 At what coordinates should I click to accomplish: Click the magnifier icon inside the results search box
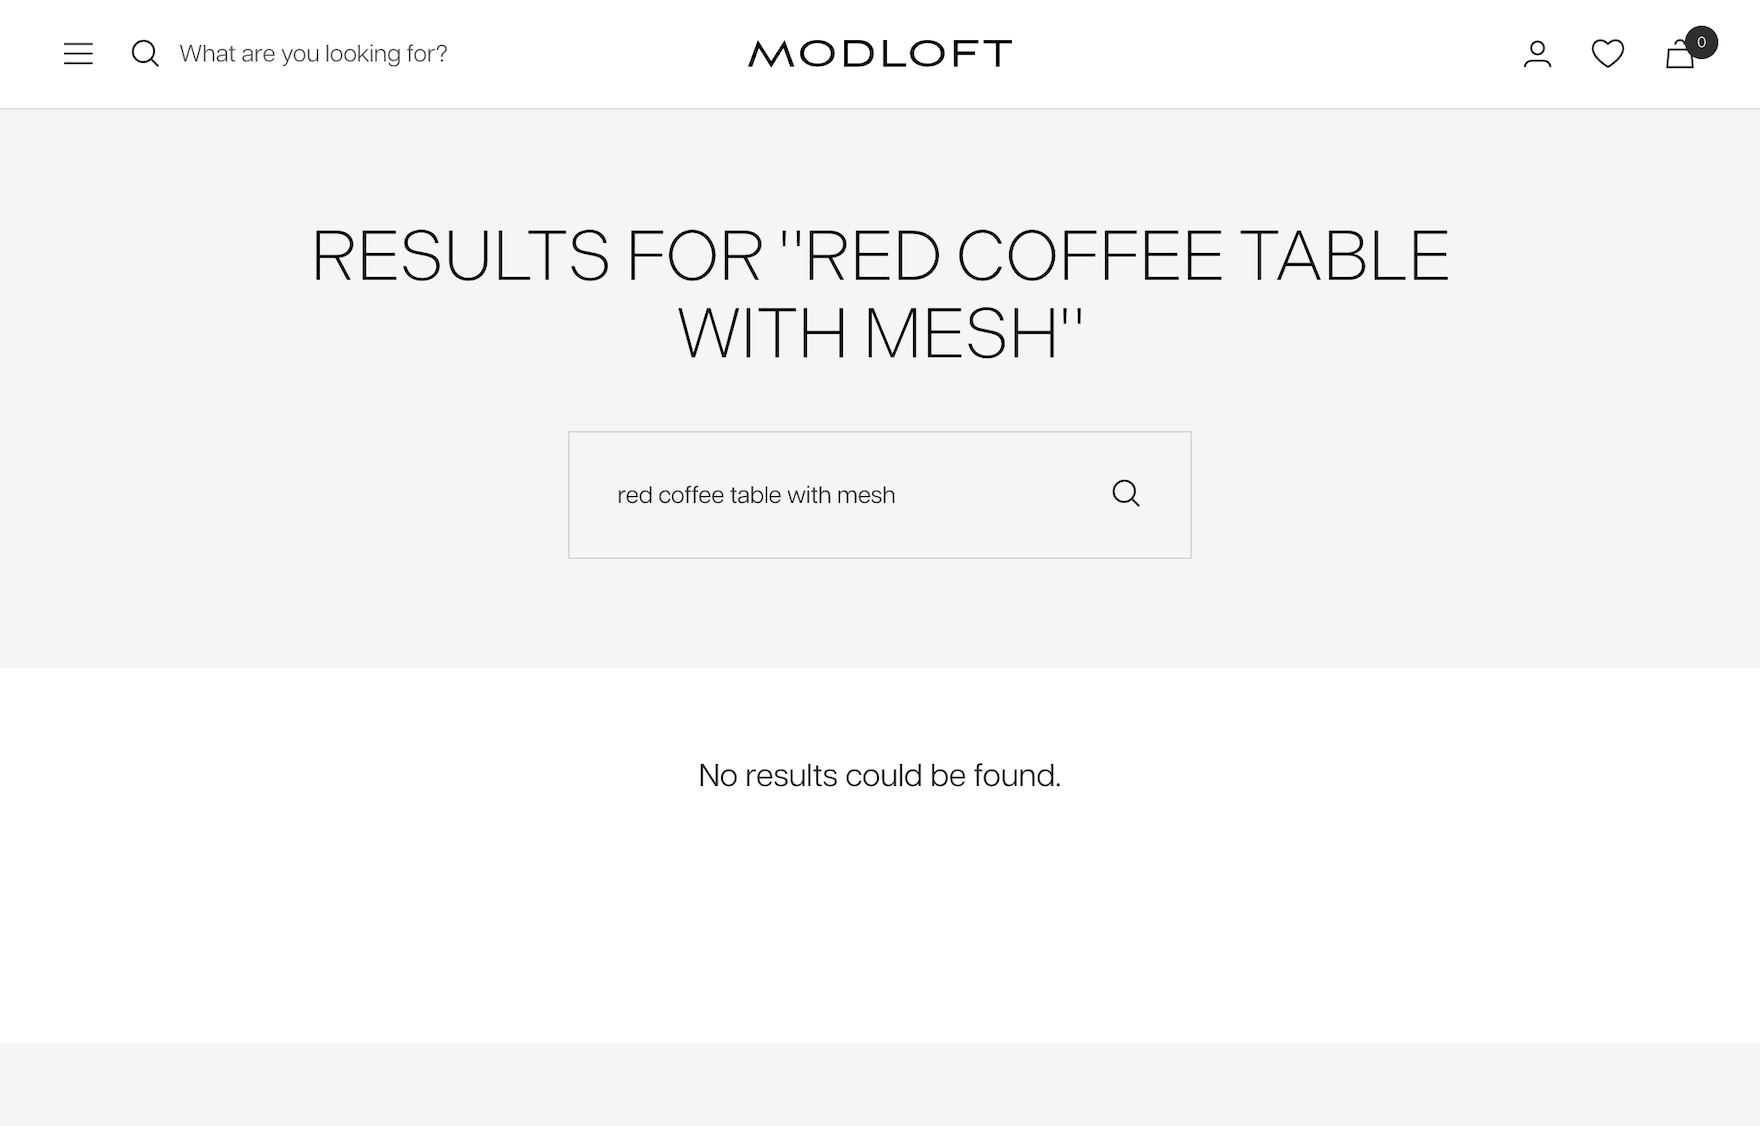coord(1126,494)
